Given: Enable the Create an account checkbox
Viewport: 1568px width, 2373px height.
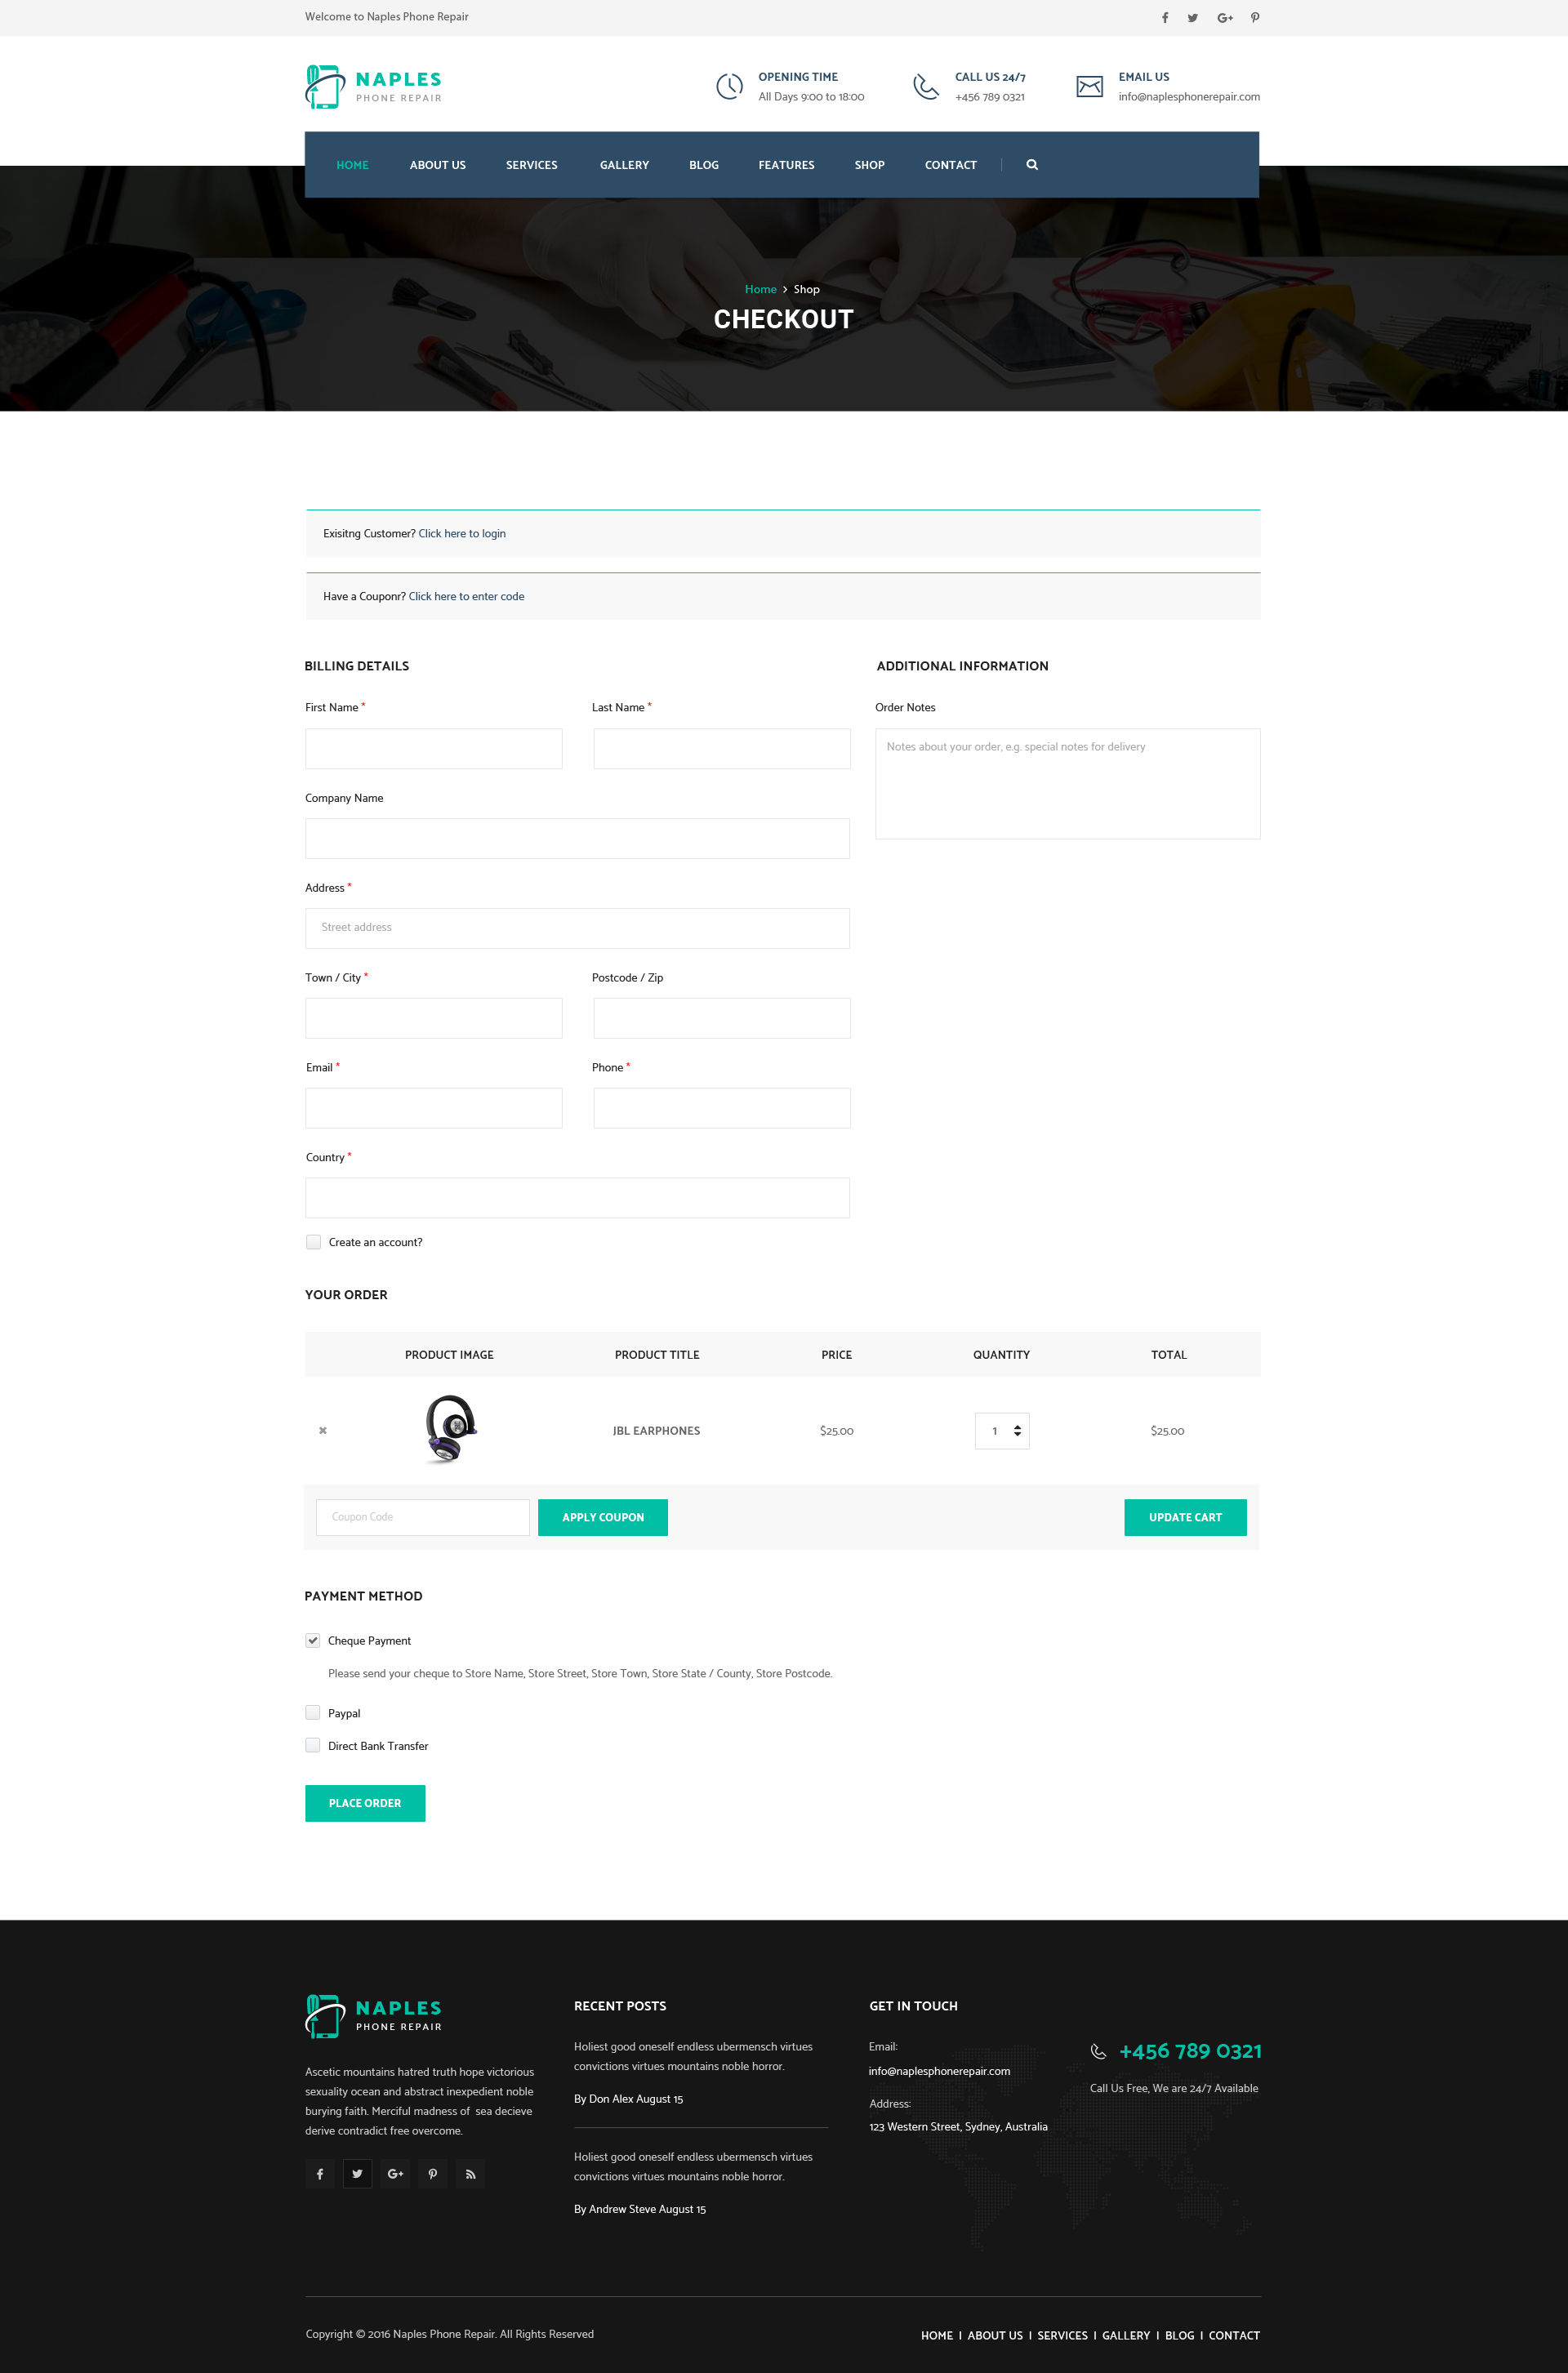Looking at the screenshot, I should (x=314, y=1242).
